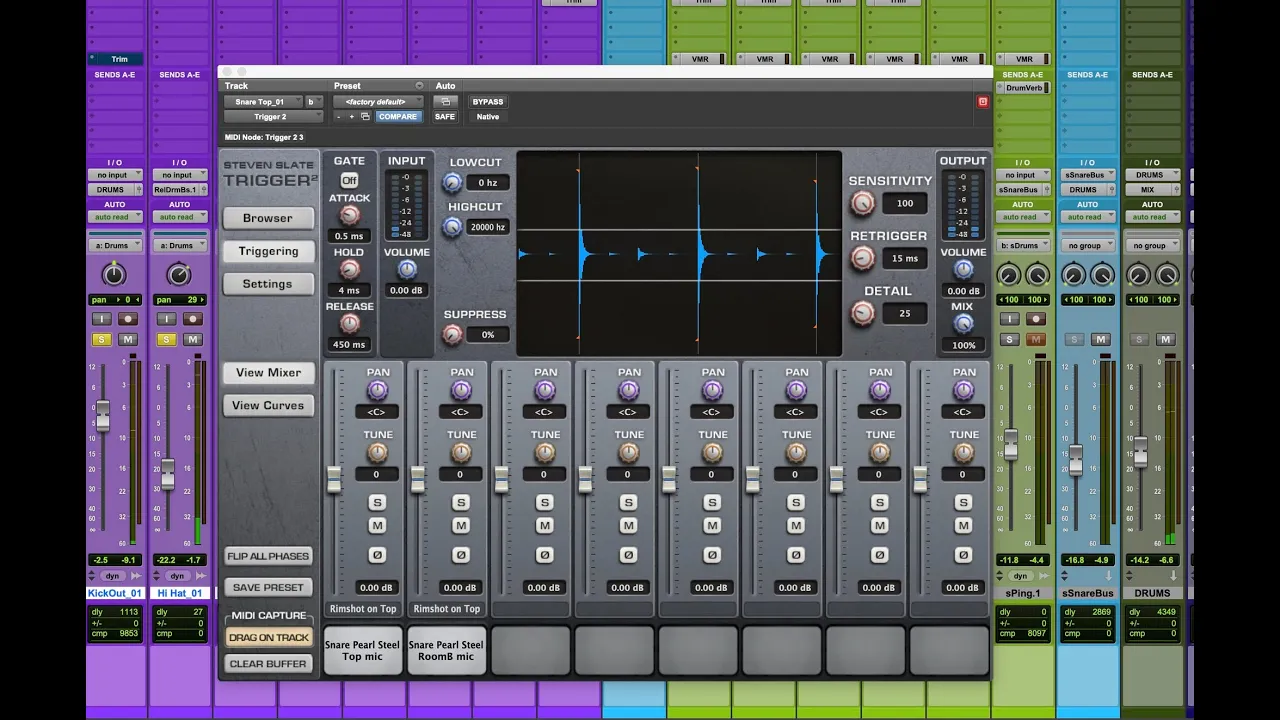This screenshot has height=720, width=1280.
Task: Open the Browser tab in Trigger
Action: click(x=268, y=218)
